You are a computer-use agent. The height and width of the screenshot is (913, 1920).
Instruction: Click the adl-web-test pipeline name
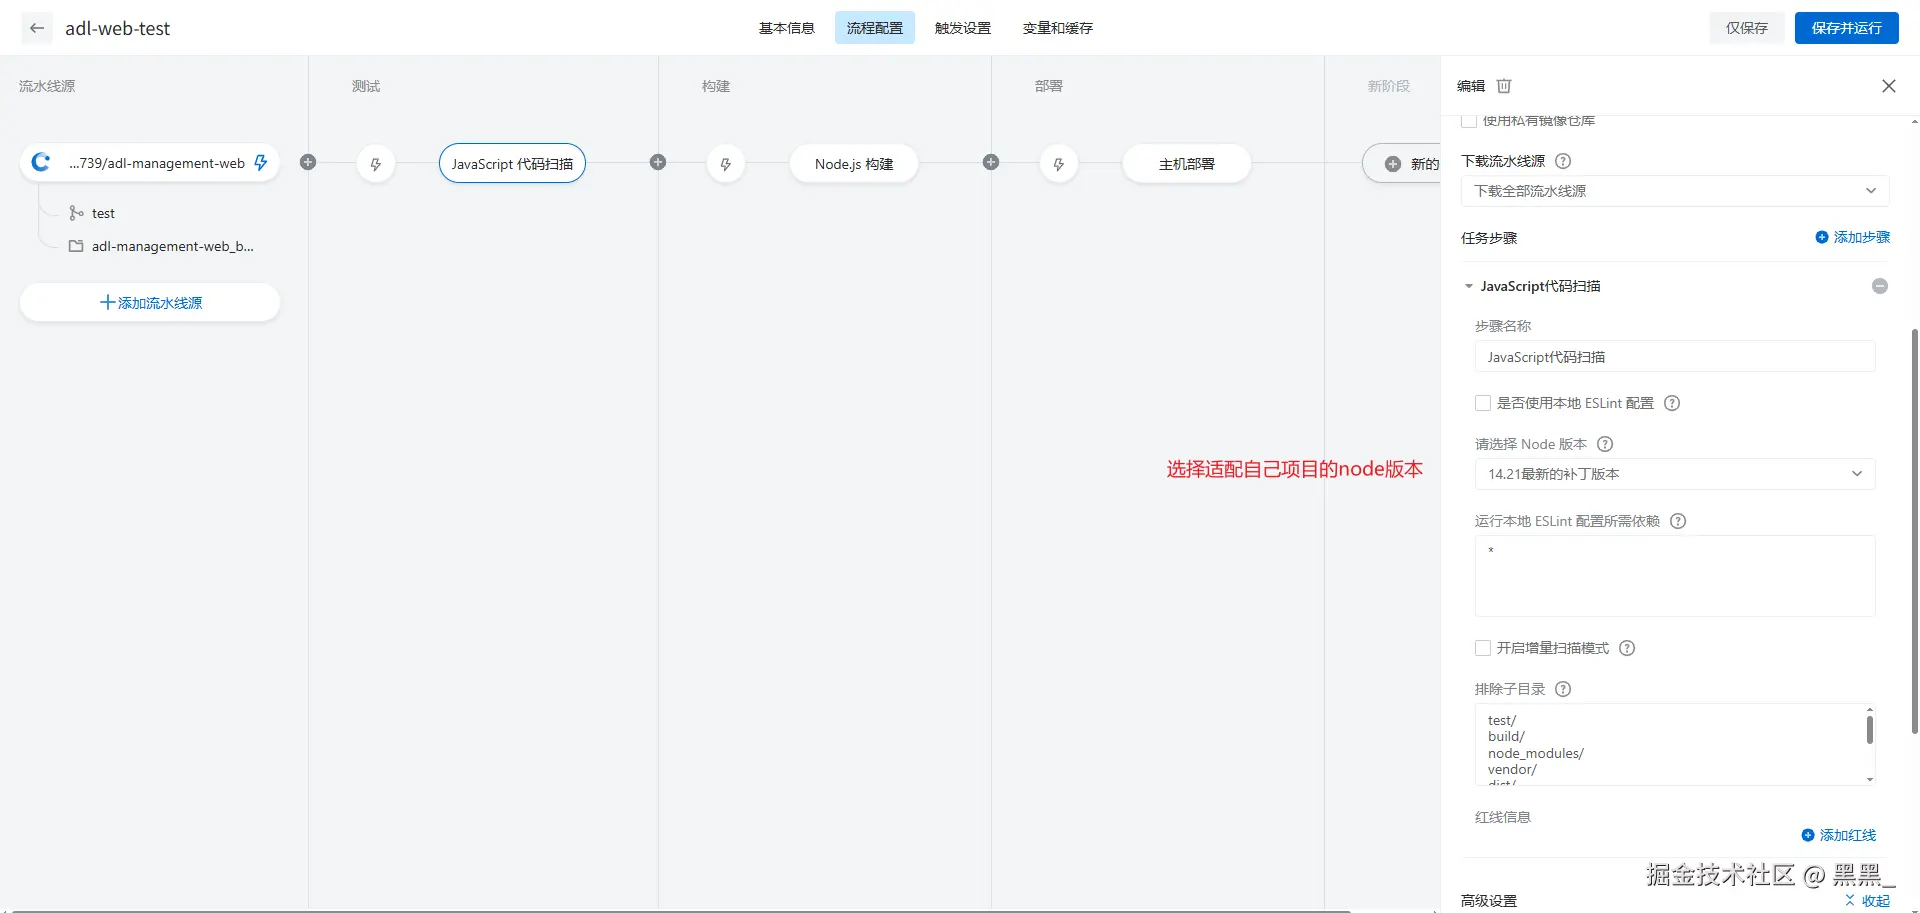(118, 28)
